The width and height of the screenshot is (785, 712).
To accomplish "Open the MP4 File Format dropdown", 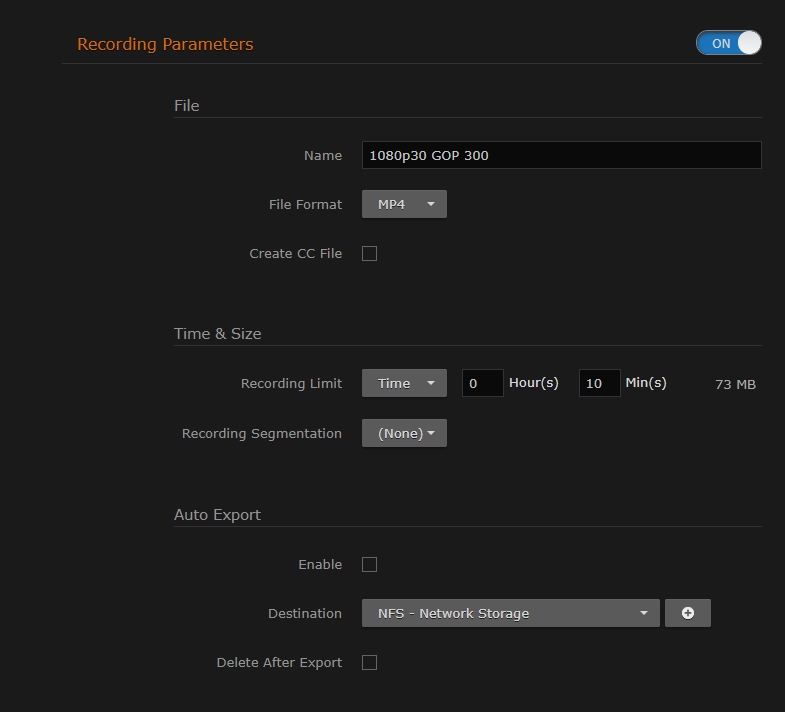I will click(404, 204).
